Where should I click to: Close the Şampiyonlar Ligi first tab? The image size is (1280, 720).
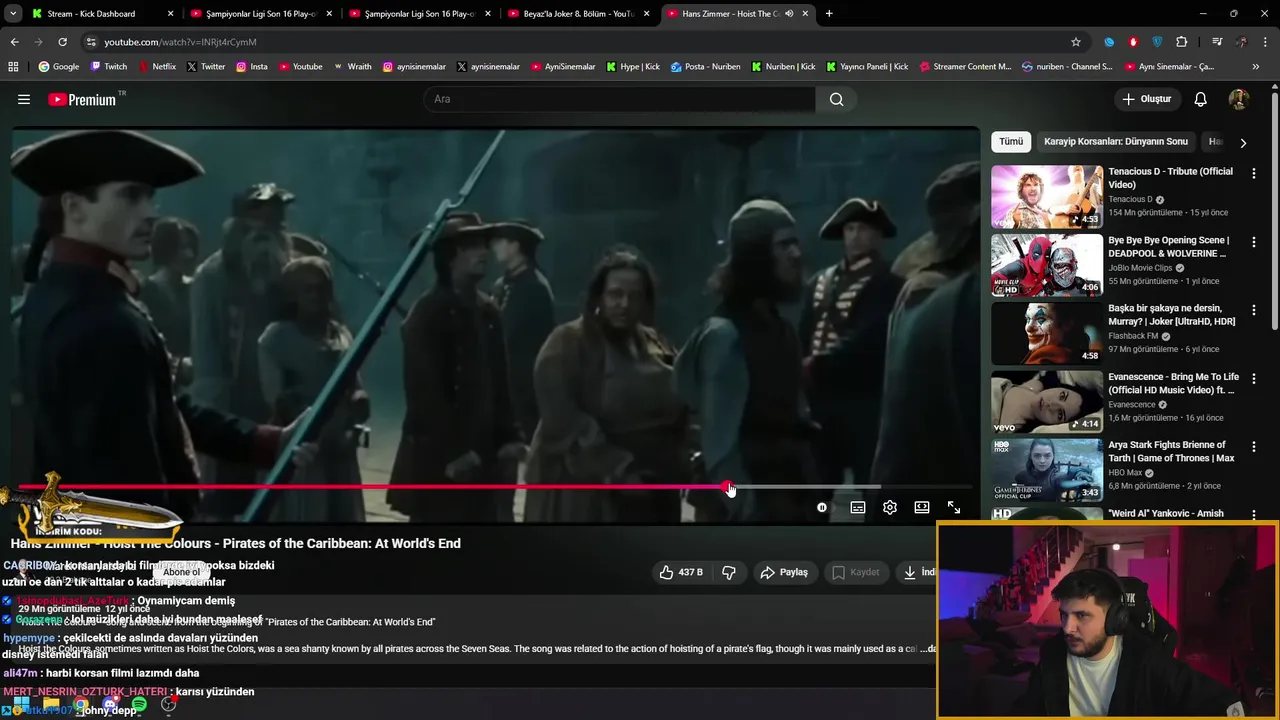tap(329, 14)
